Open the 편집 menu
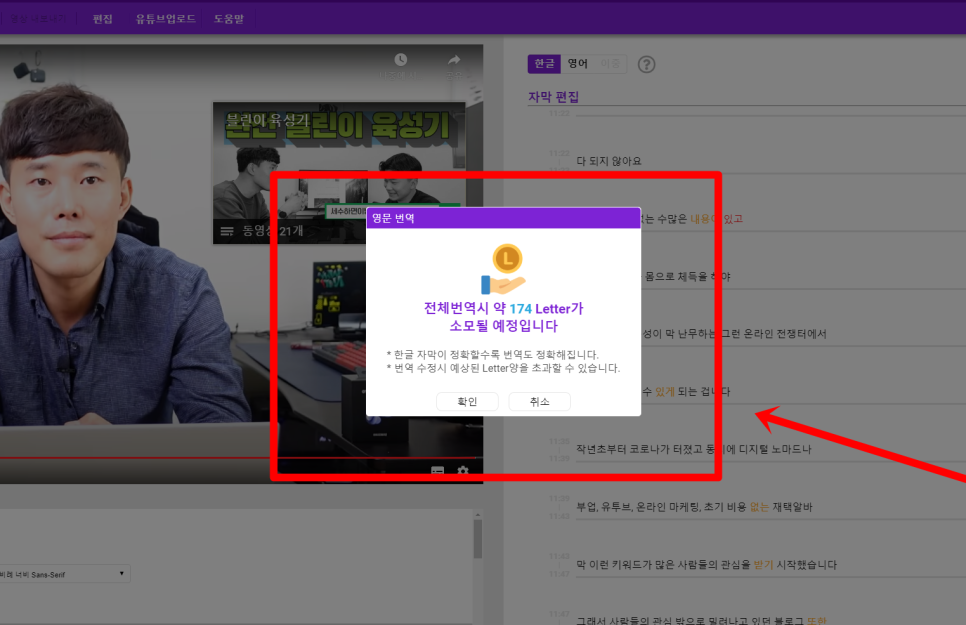 point(103,18)
